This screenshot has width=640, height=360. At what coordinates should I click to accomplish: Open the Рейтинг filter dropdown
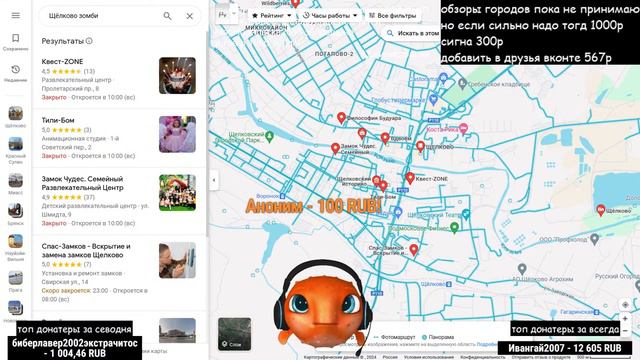(x=271, y=16)
